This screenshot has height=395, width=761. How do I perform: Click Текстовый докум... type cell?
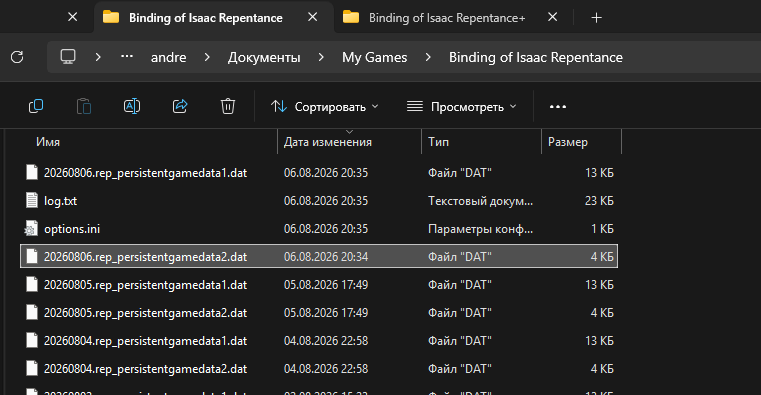[480, 201]
